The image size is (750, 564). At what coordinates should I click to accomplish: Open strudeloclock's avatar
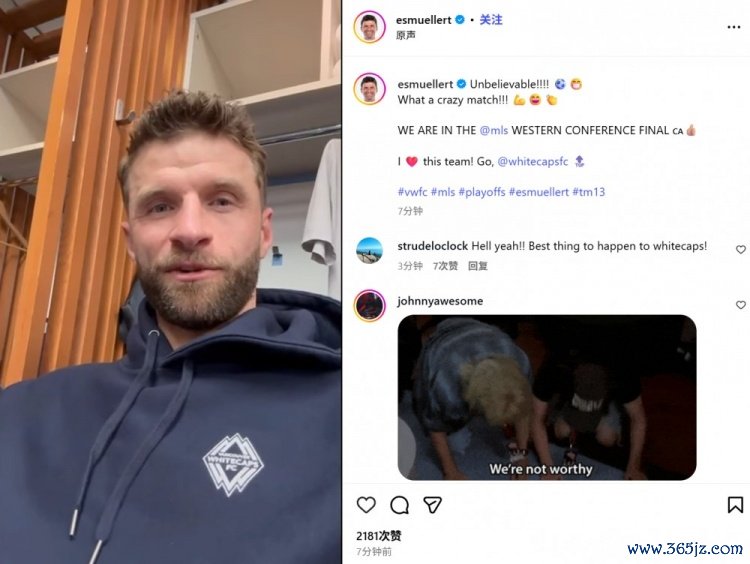[x=369, y=250]
